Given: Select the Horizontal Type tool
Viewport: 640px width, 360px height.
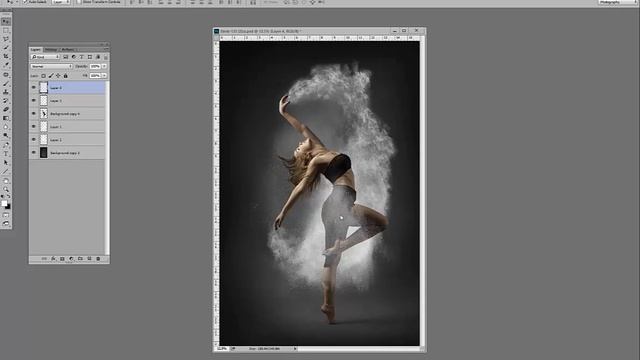Looking at the screenshot, I should (6, 154).
